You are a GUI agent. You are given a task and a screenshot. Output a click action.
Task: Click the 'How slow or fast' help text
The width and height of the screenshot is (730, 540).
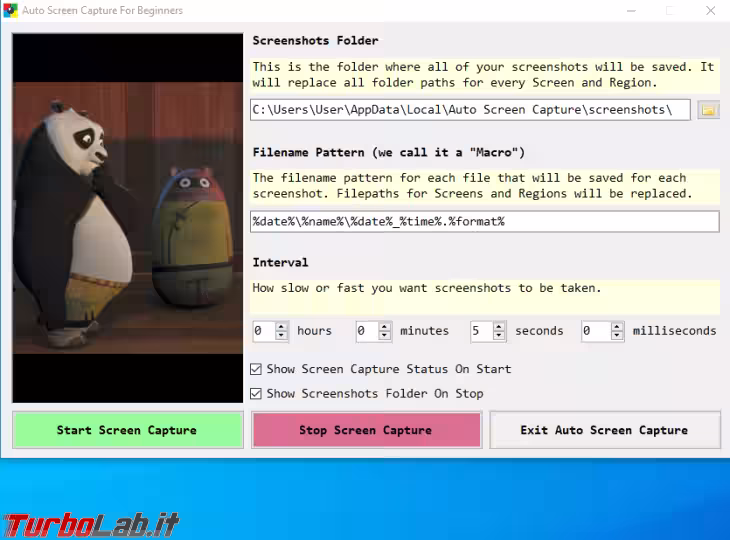point(427,288)
